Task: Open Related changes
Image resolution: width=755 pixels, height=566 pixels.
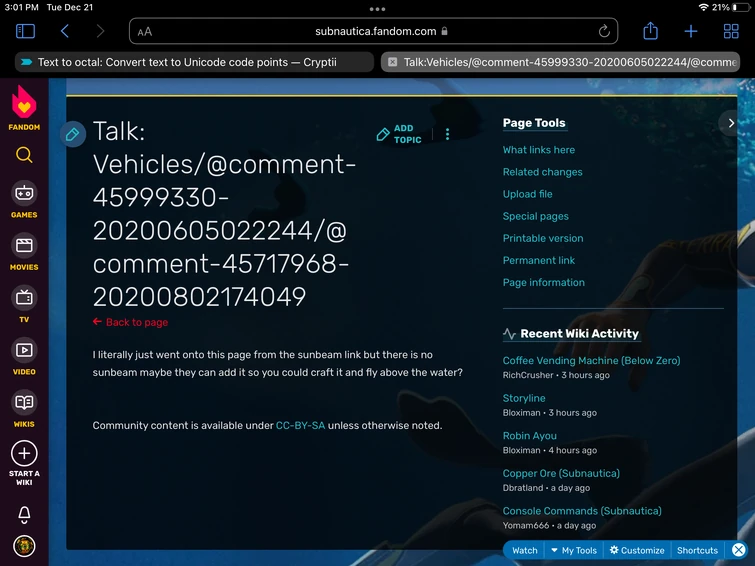Action: tap(542, 172)
